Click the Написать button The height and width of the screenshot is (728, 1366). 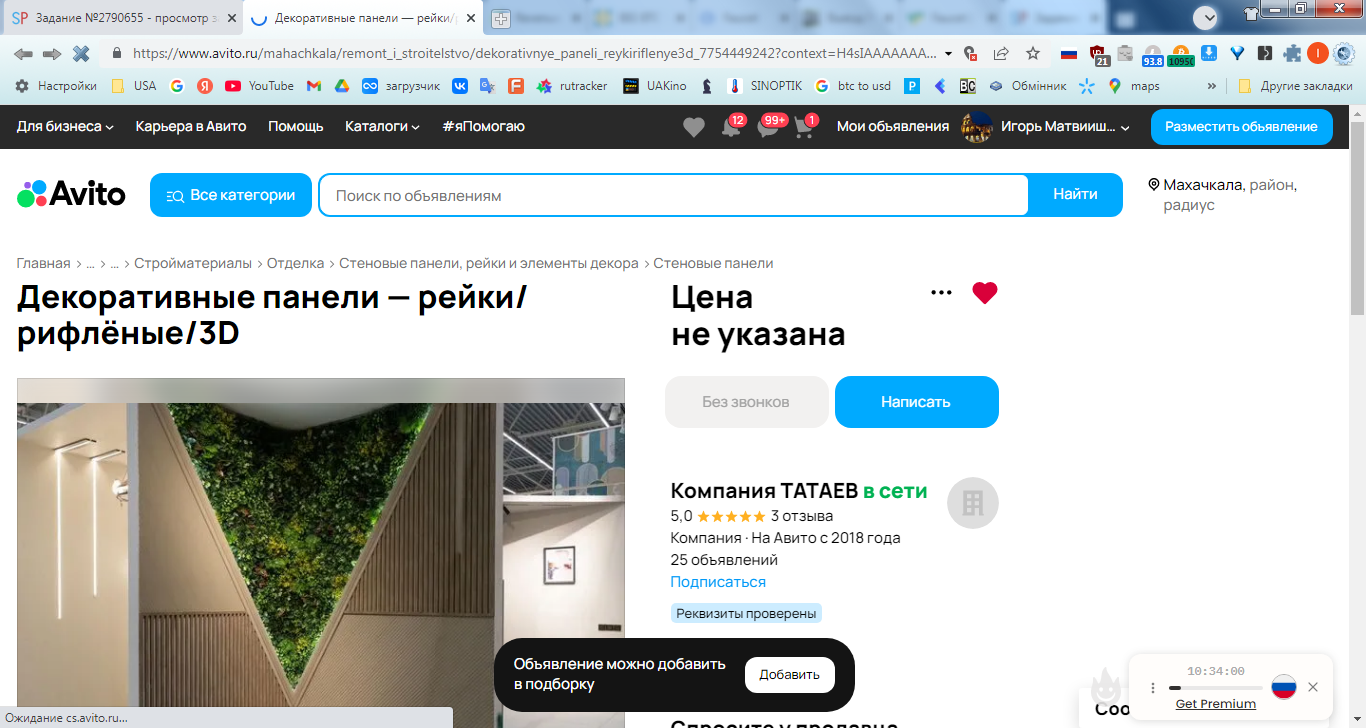coord(917,402)
